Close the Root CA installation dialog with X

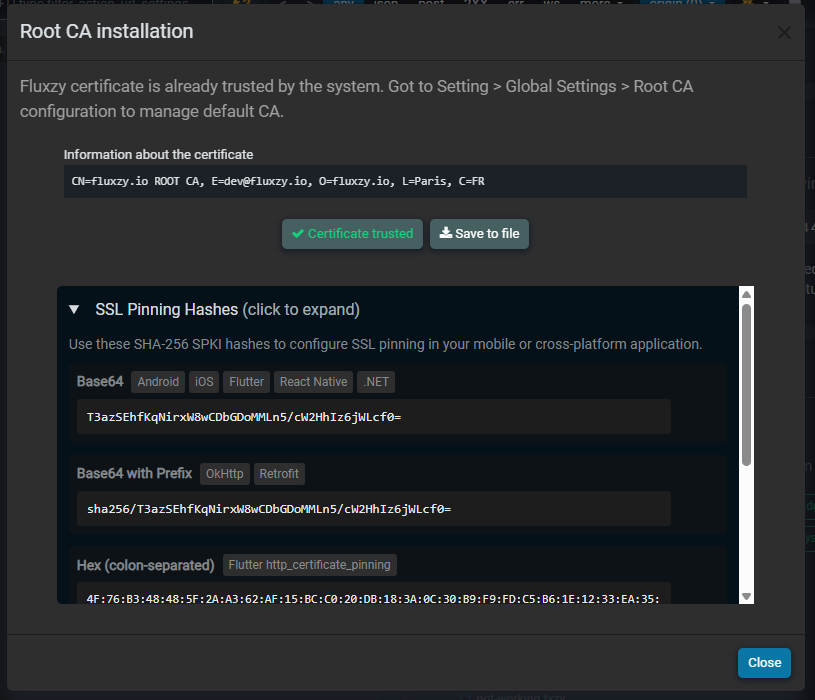point(784,33)
